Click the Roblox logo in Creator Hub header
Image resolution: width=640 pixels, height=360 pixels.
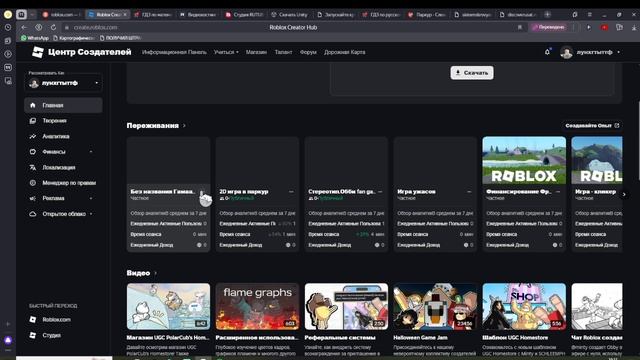[x=38, y=52]
